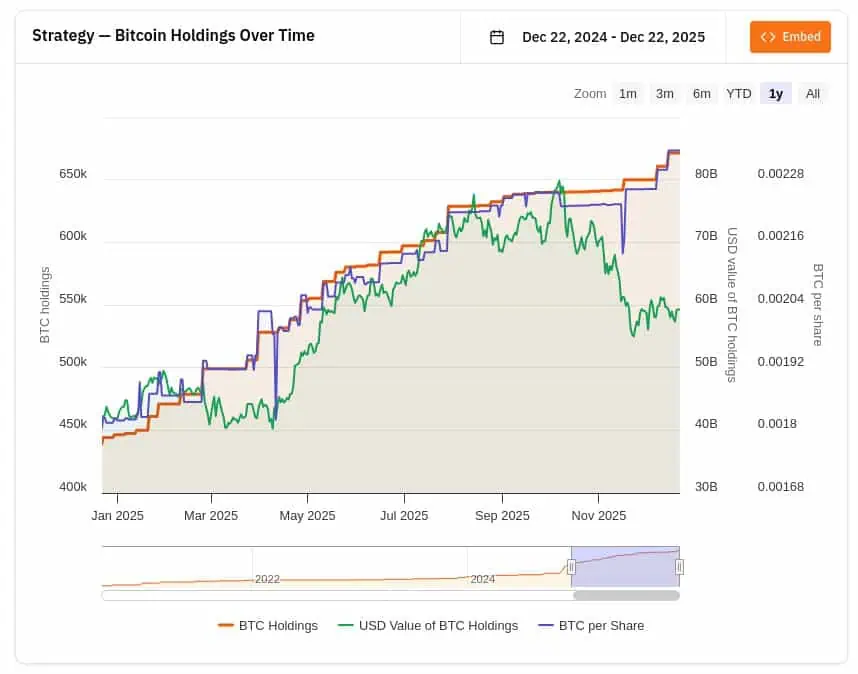Click the purple BTC per Share legend line
Image resolution: width=858 pixels, height=674 pixels.
click(545, 626)
